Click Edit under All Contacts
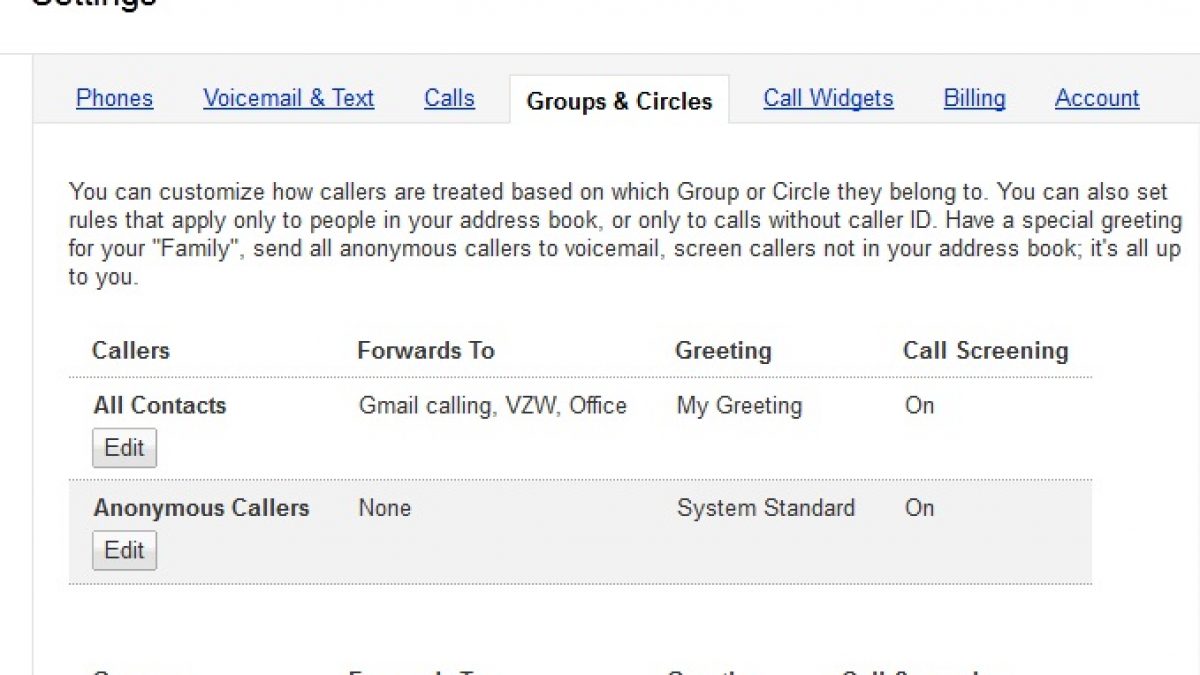This screenshot has height=675, width=1200. [124, 448]
